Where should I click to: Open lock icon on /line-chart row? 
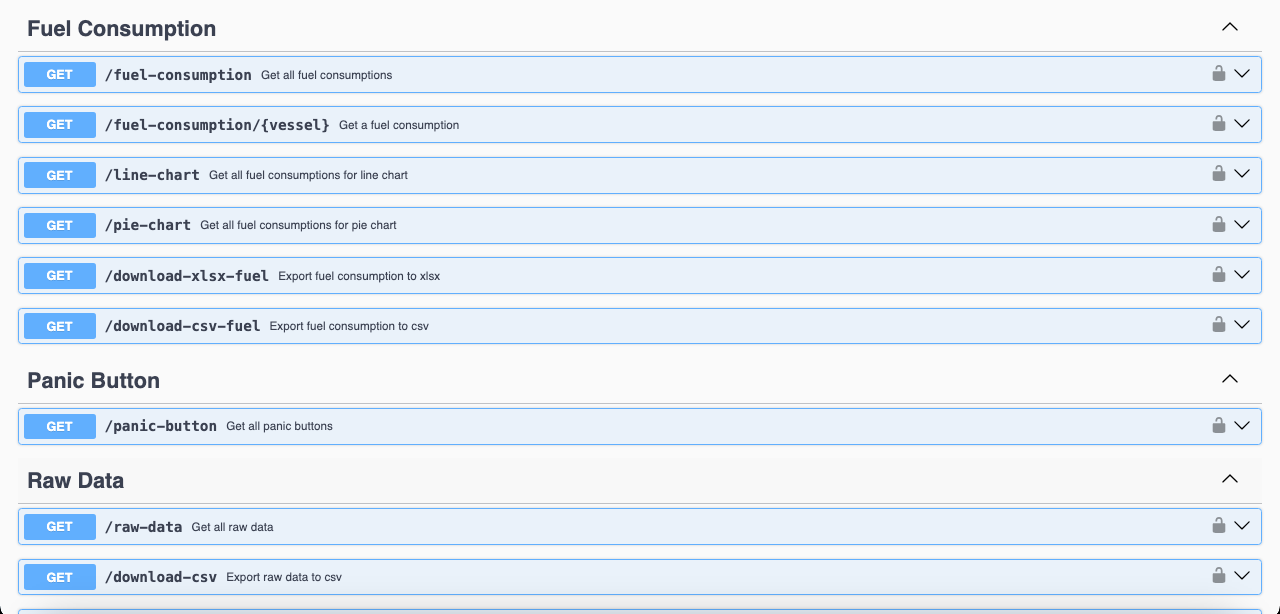coord(1218,174)
